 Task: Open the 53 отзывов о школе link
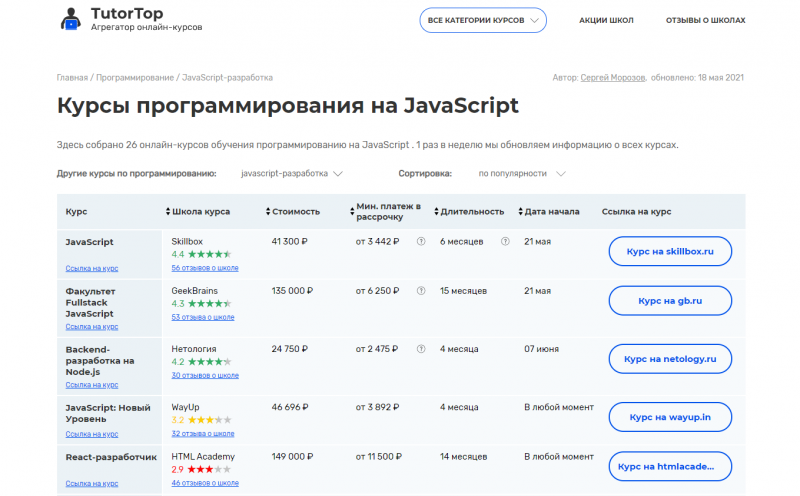[x=203, y=317]
